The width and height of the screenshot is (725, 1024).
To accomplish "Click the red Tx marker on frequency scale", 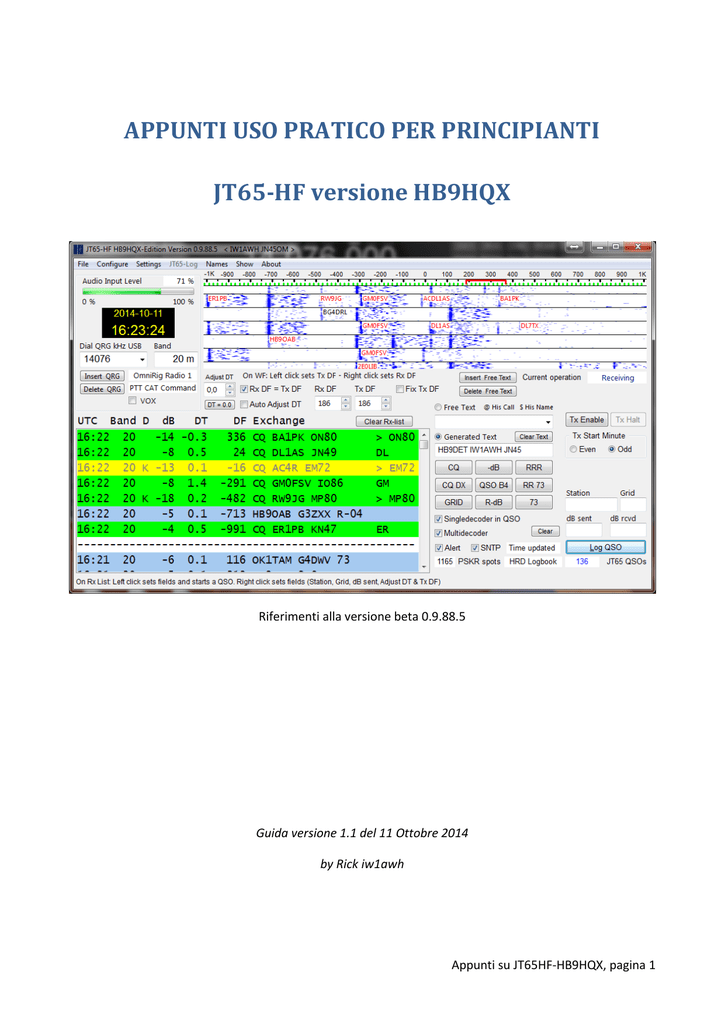I will click(x=485, y=282).
